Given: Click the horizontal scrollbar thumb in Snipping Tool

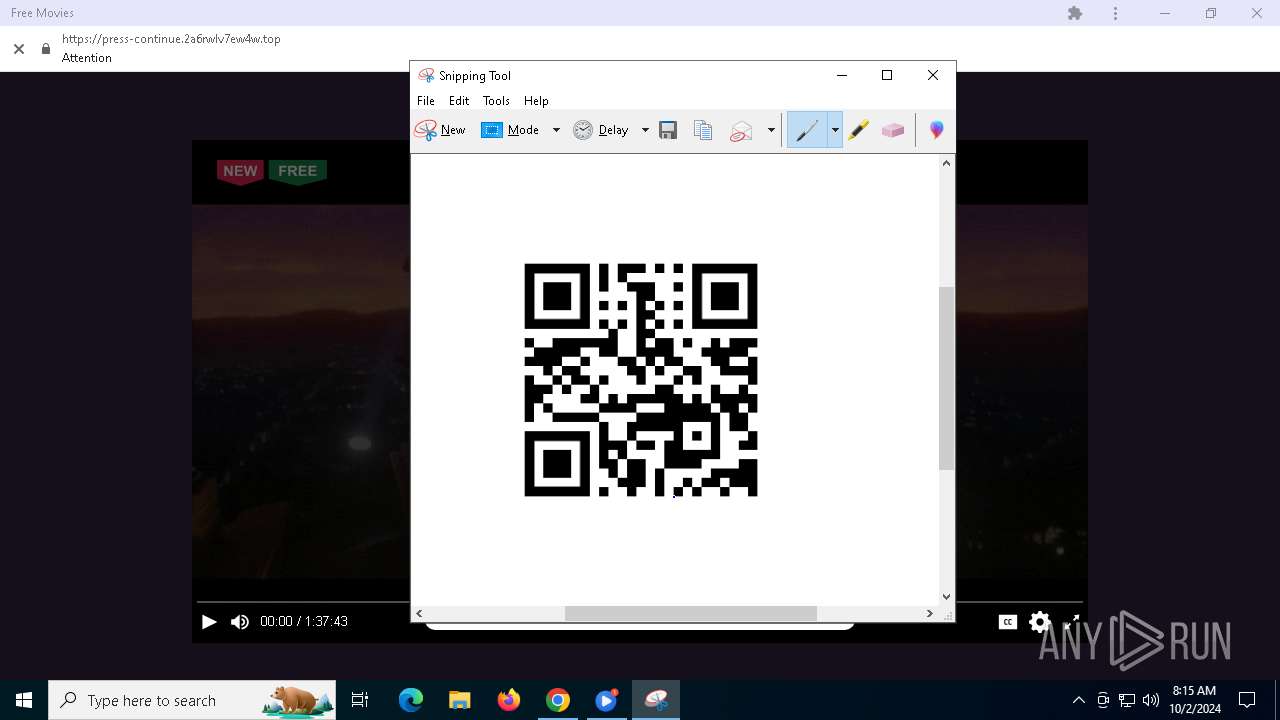Looking at the screenshot, I should click(690, 613).
